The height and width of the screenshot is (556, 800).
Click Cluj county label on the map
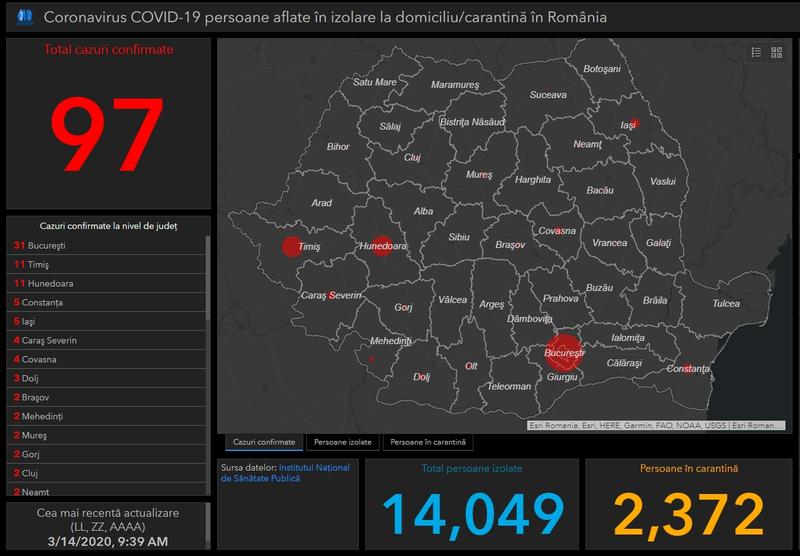click(x=412, y=158)
